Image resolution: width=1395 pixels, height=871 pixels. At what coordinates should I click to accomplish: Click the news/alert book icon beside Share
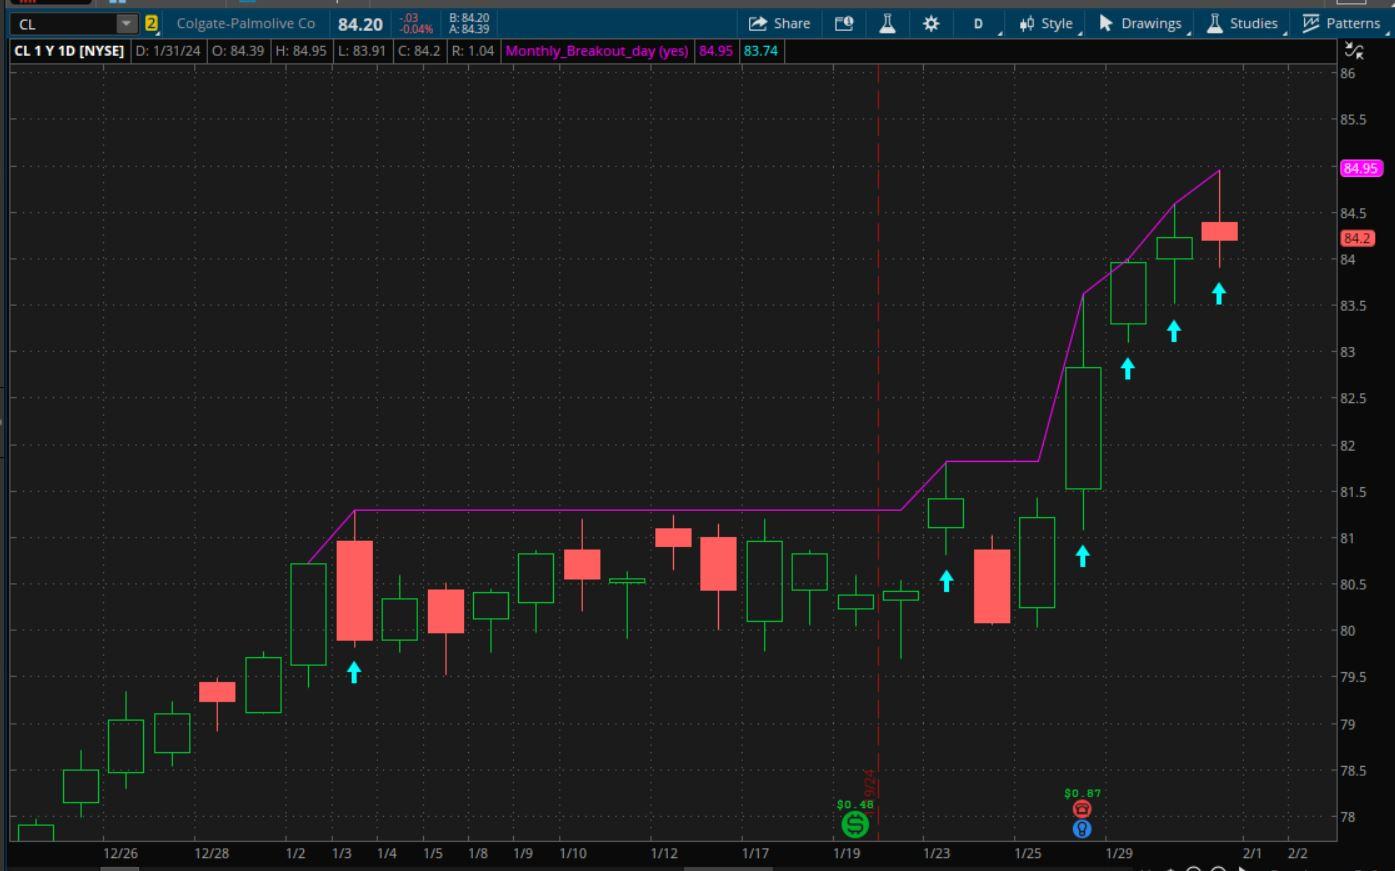point(844,23)
